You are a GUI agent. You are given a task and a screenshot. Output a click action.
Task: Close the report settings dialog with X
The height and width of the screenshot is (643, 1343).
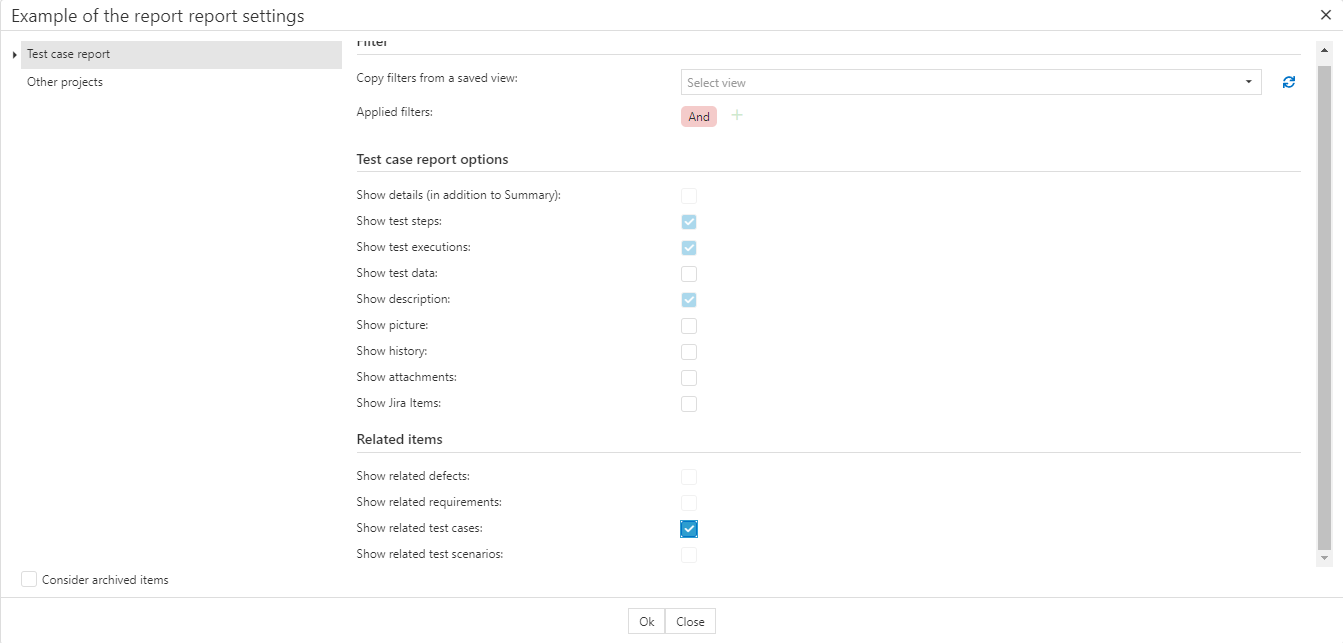point(1325,15)
